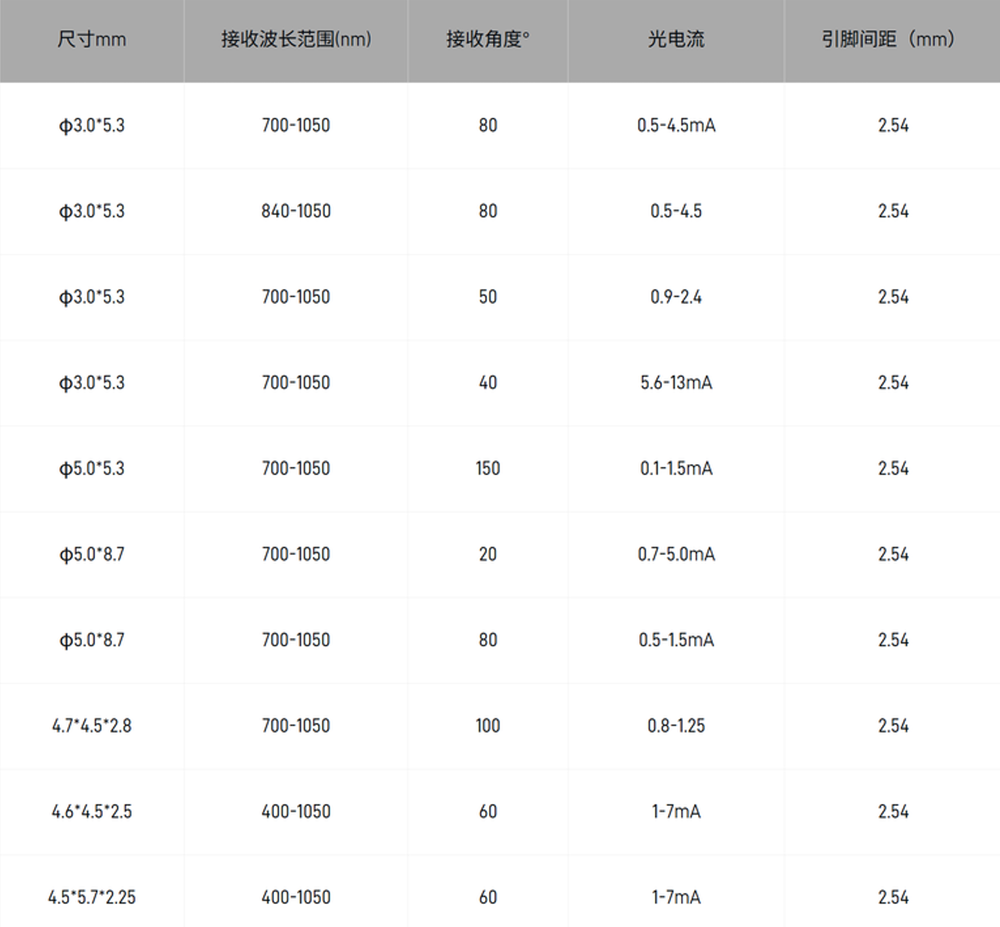Screen dimensions: 1000x927
Task: Select the 0.5-4.5mA photocurrent cell
Action: (x=676, y=126)
